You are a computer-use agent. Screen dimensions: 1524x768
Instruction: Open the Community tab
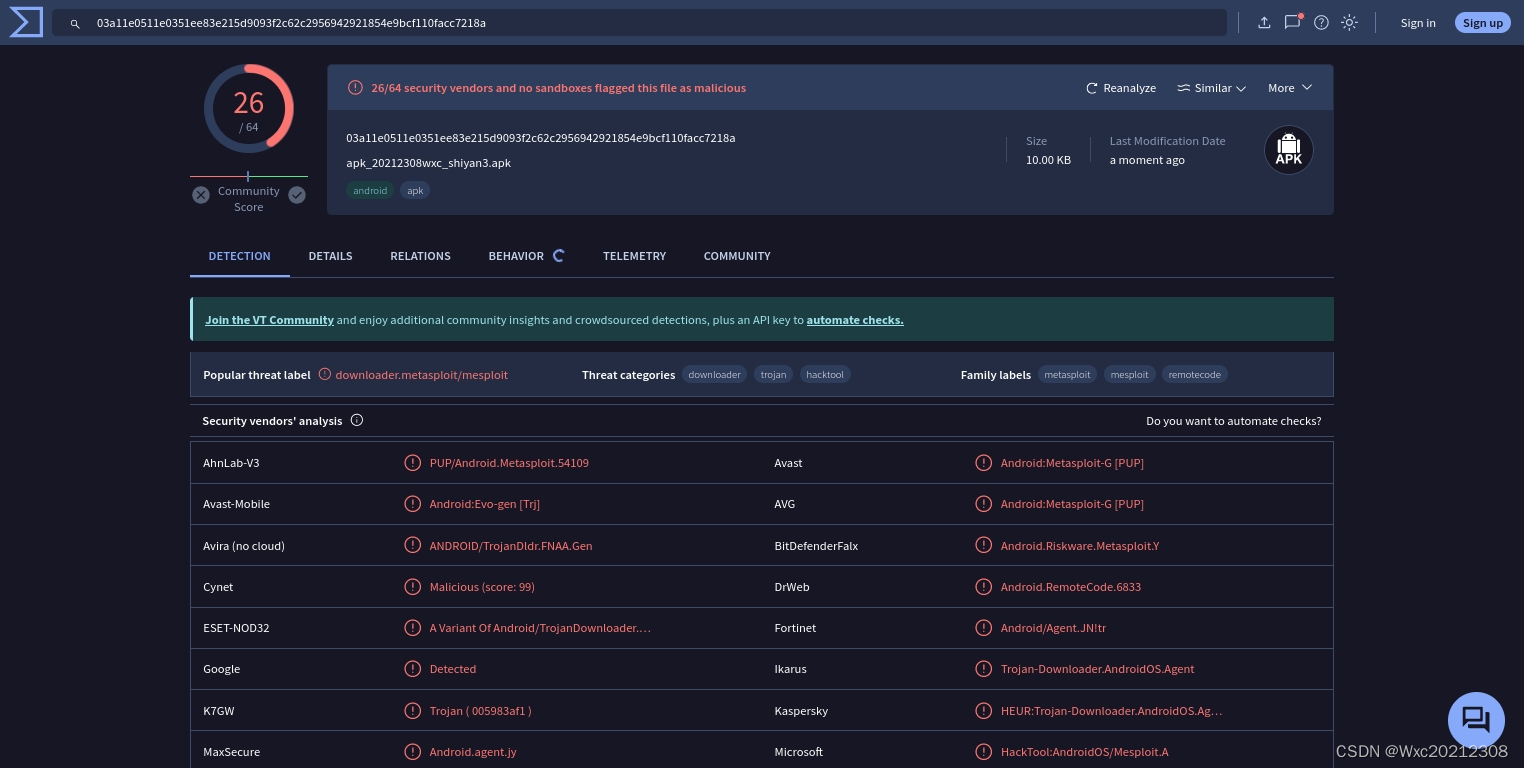[x=737, y=256]
